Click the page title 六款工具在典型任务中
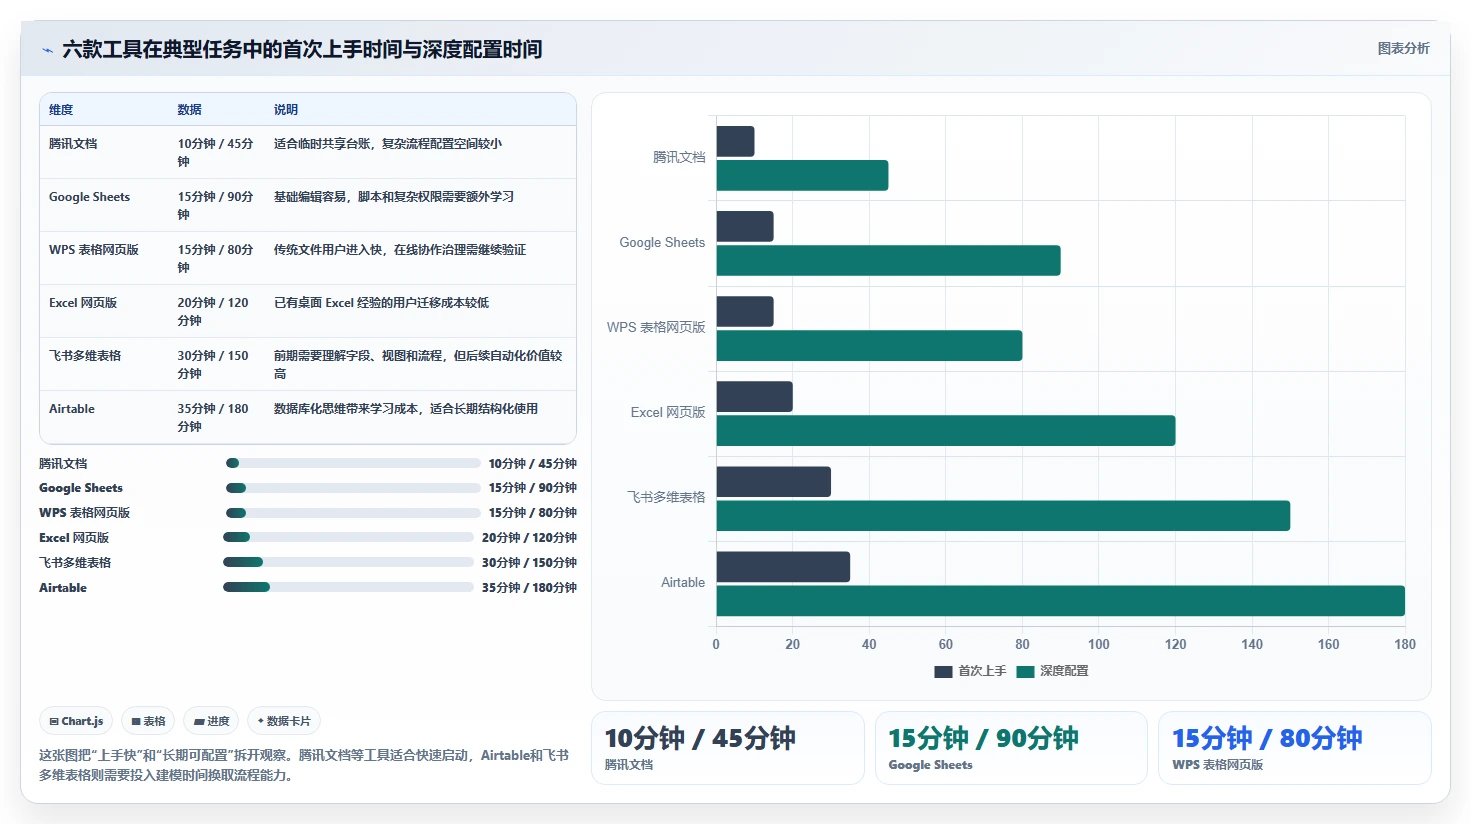1471x824 pixels. point(302,50)
